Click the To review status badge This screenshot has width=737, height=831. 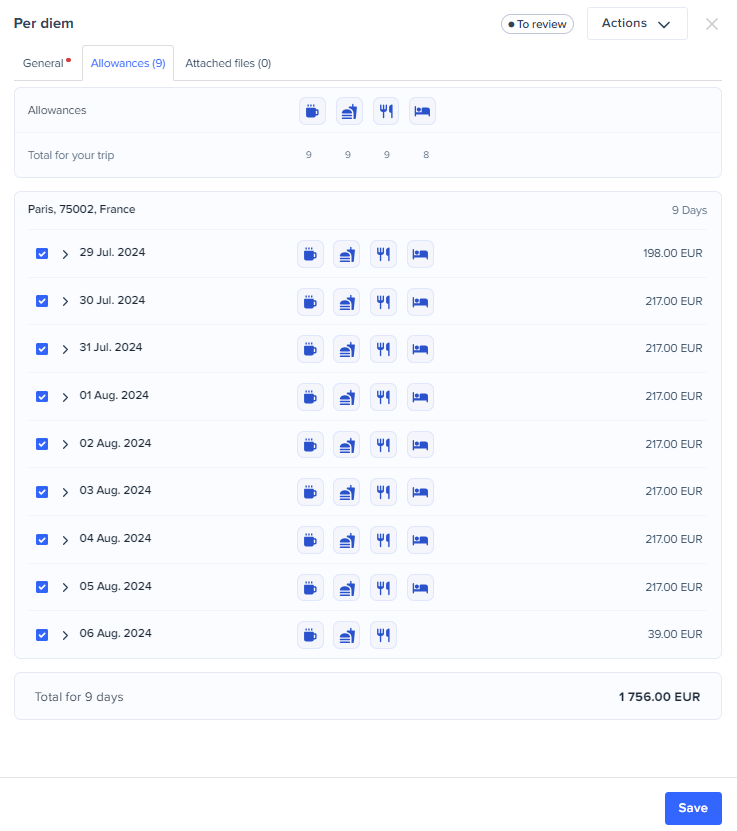point(537,24)
